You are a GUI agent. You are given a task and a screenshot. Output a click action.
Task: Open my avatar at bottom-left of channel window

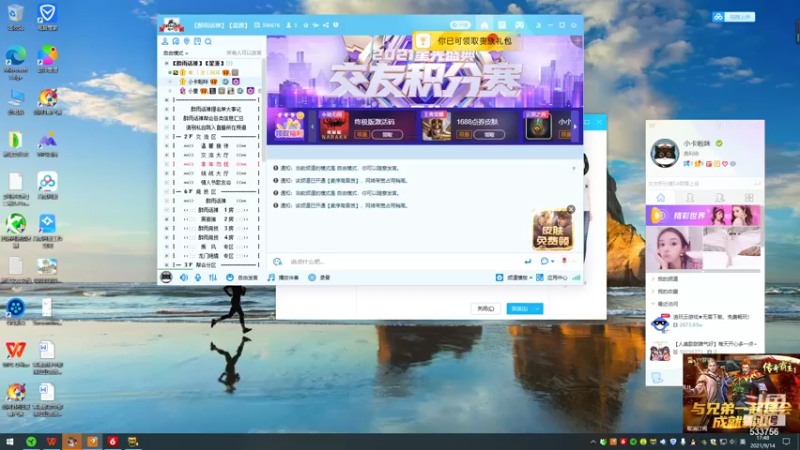click(166, 277)
